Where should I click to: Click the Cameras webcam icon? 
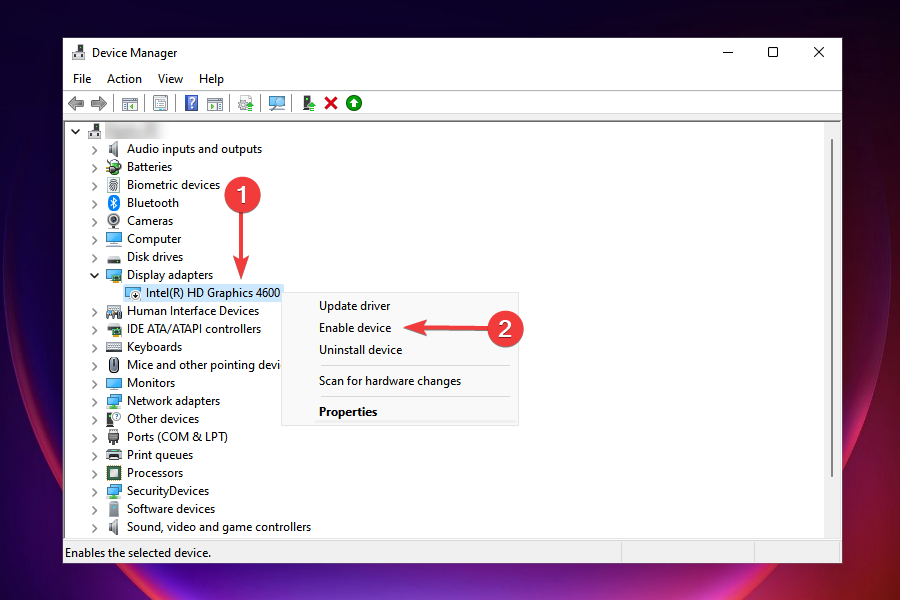[x=114, y=221]
